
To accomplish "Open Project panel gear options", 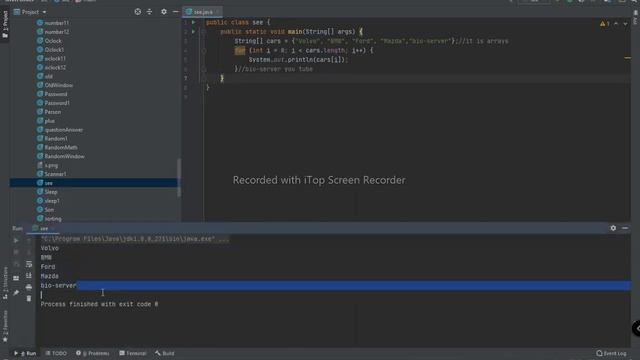I will click(164, 12).
